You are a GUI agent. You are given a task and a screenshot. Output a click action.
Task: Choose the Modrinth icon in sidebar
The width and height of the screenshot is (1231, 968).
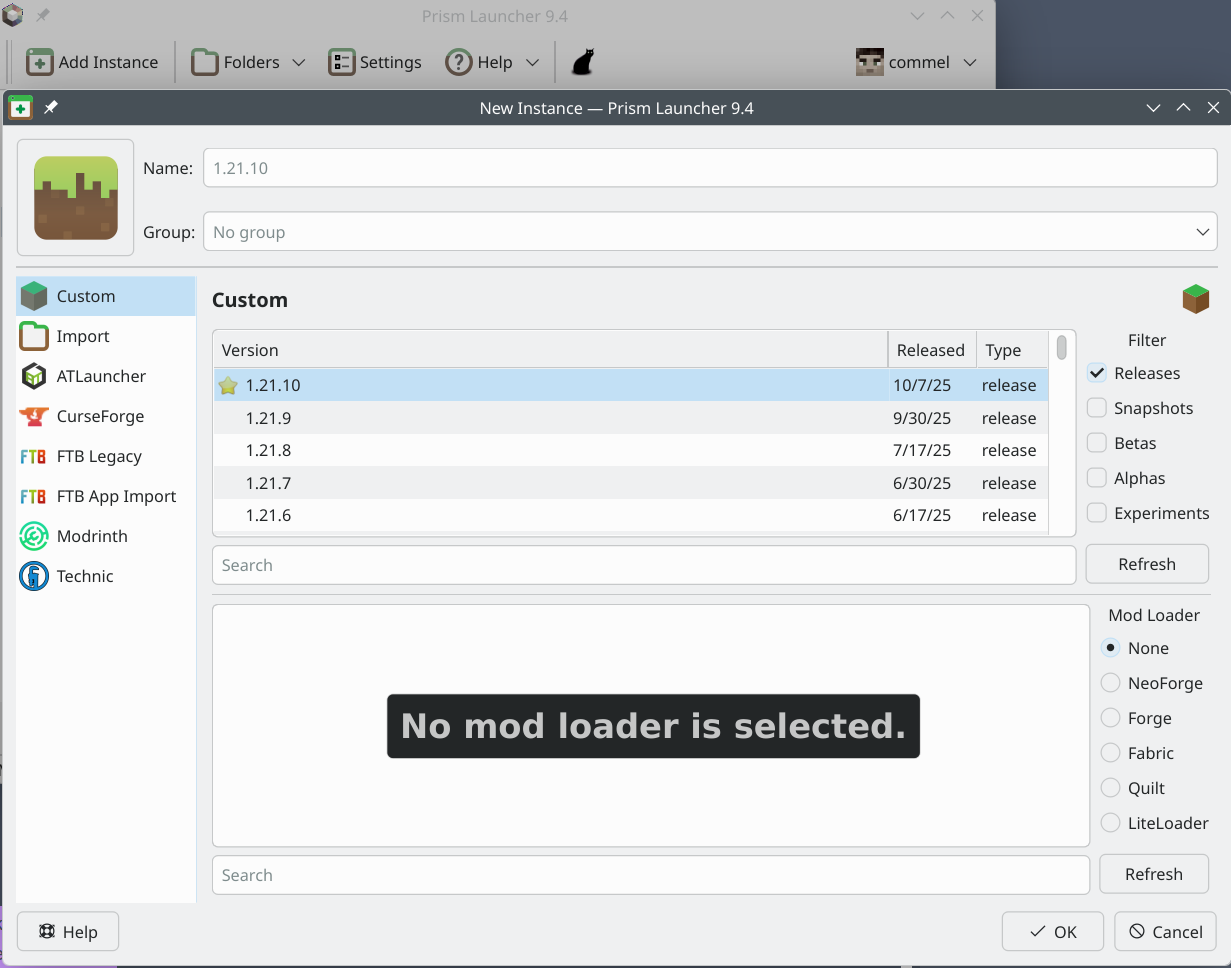(34, 536)
